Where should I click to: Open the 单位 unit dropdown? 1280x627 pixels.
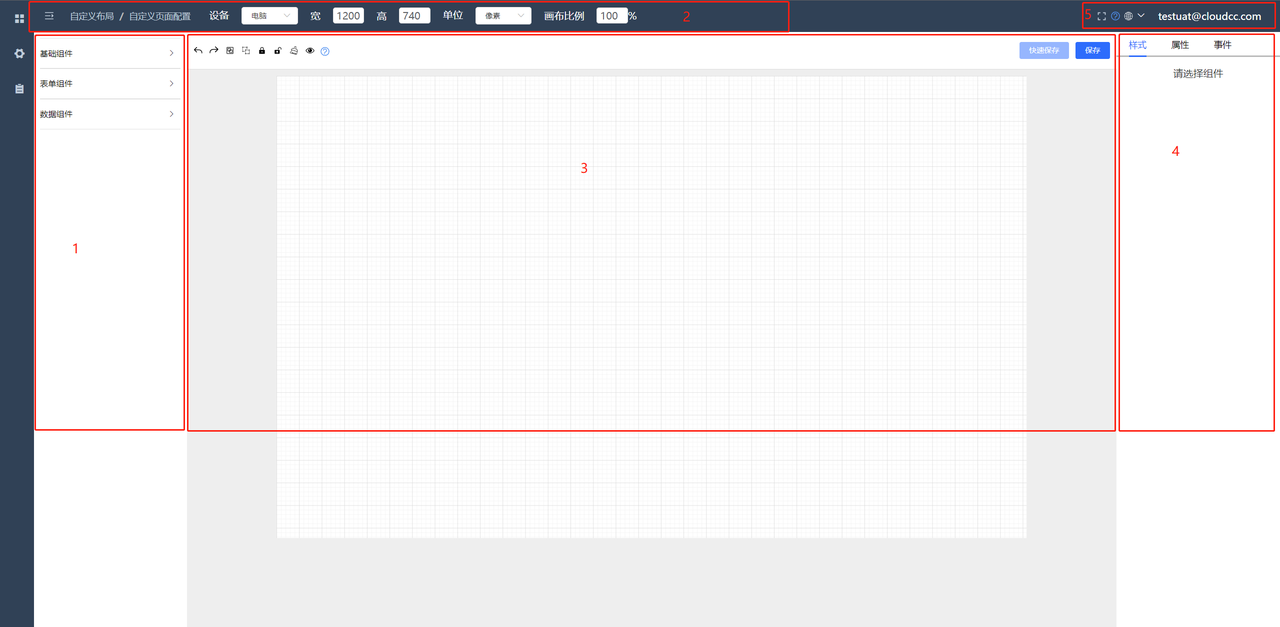pos(503,16)
